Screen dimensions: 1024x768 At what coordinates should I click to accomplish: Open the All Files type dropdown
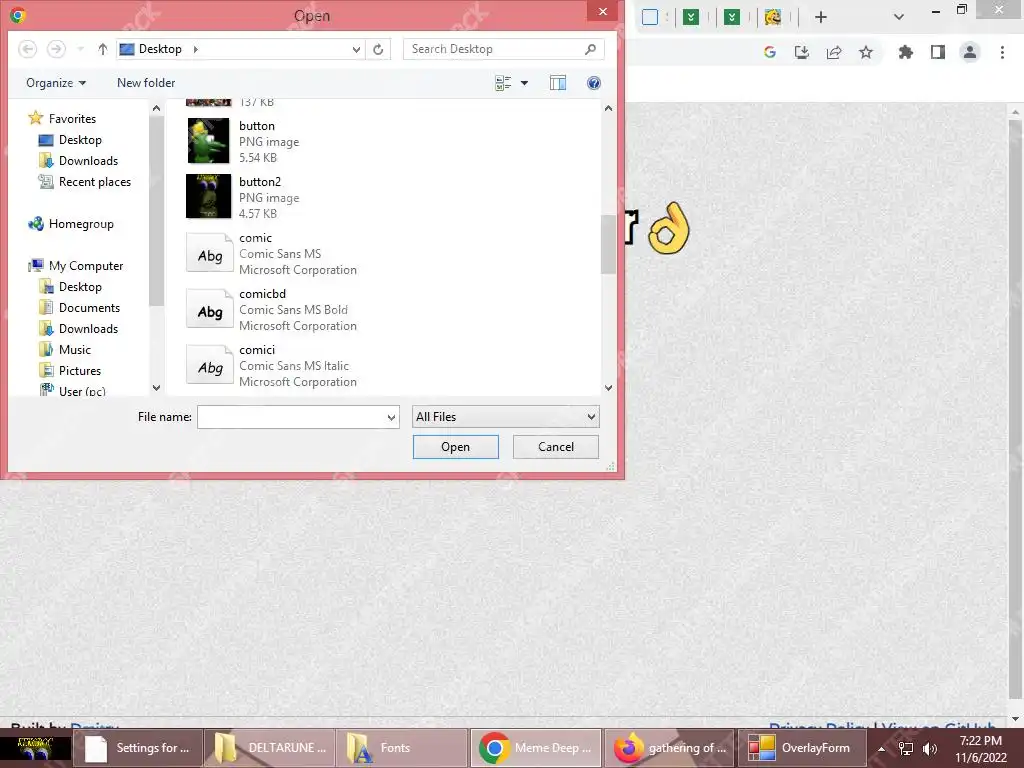[x=505, y=417]
